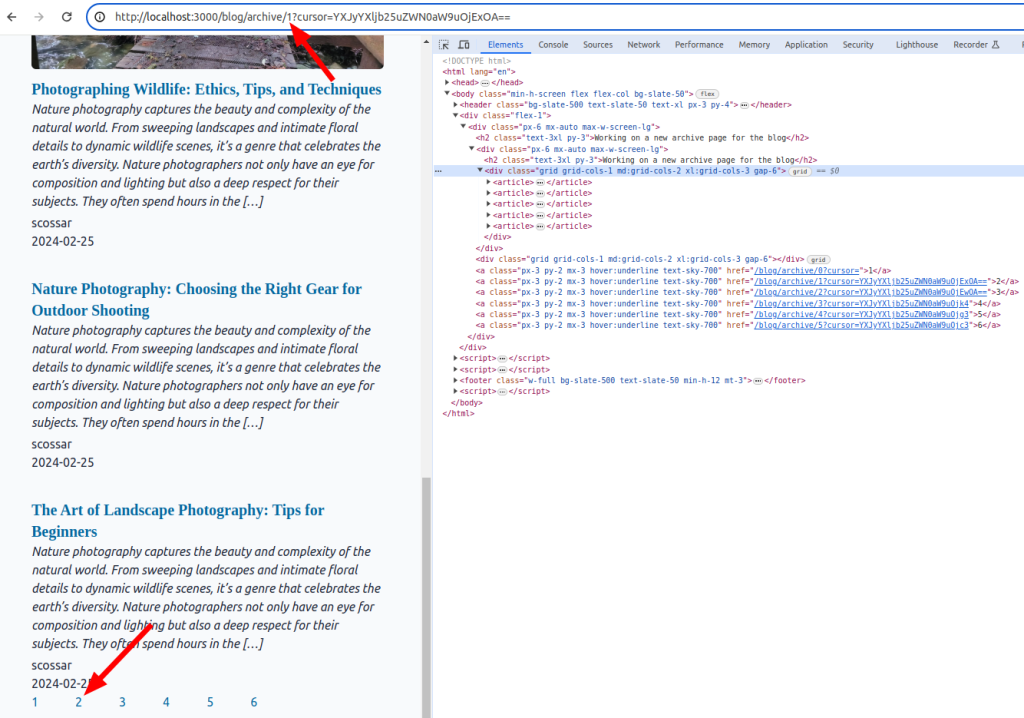This screenshot has height=718, width=1024.
Task: Click the ellipsis badge inside the footer element
Action: 758,380
